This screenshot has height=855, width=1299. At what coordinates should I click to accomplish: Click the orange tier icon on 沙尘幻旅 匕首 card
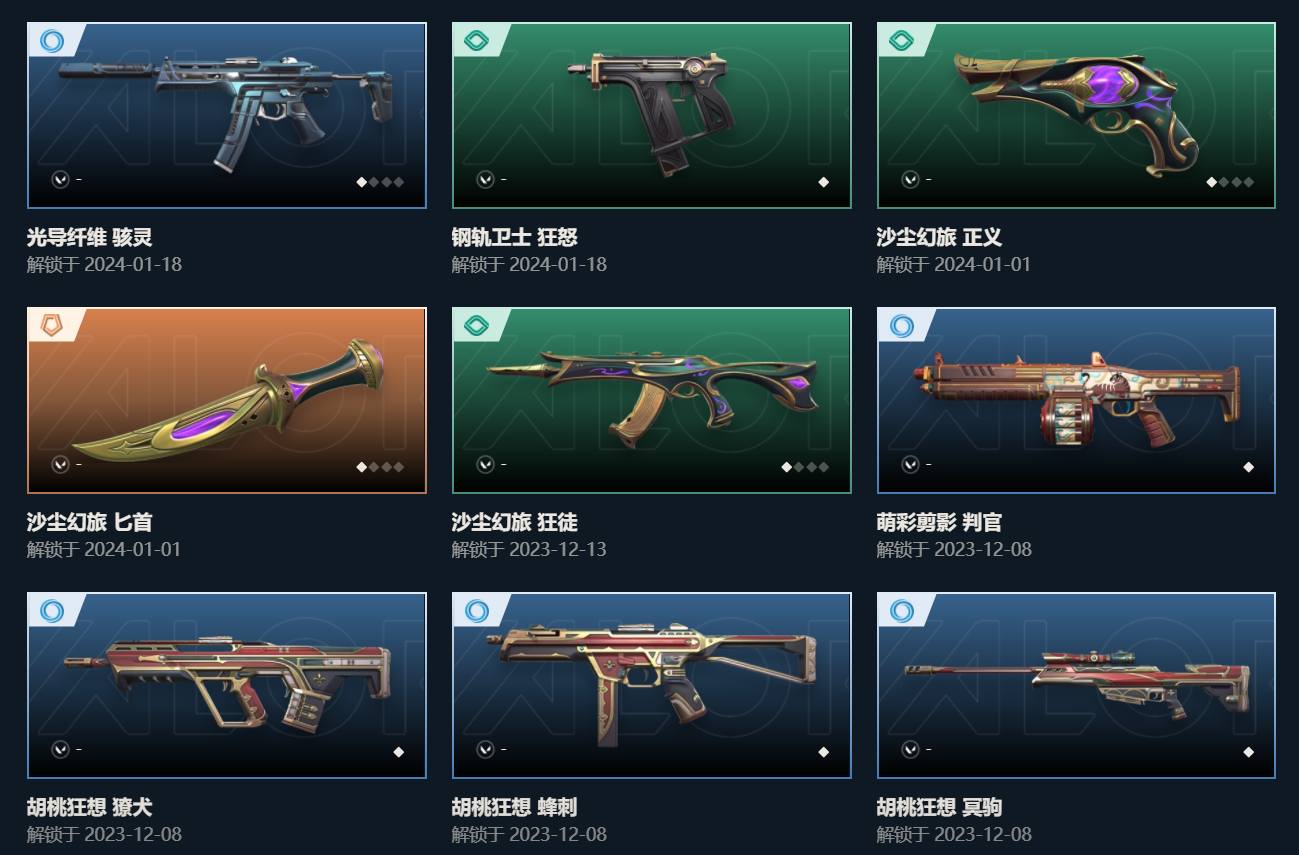(52, 326)
